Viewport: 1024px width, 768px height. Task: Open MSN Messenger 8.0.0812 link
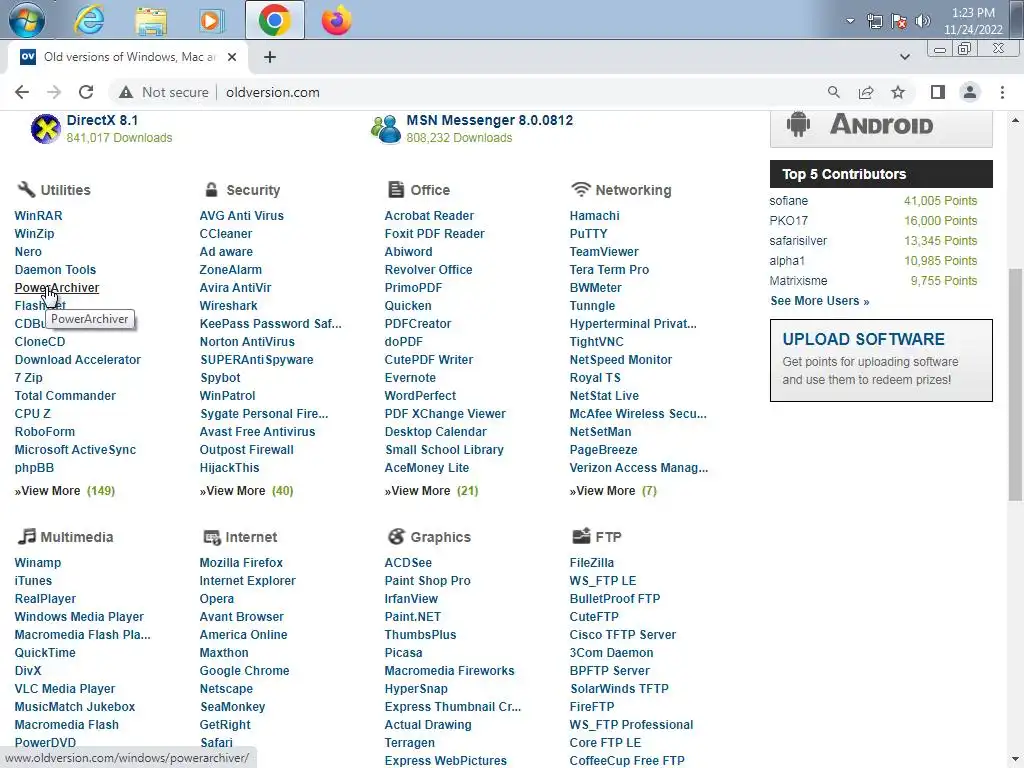pos(489,120)
